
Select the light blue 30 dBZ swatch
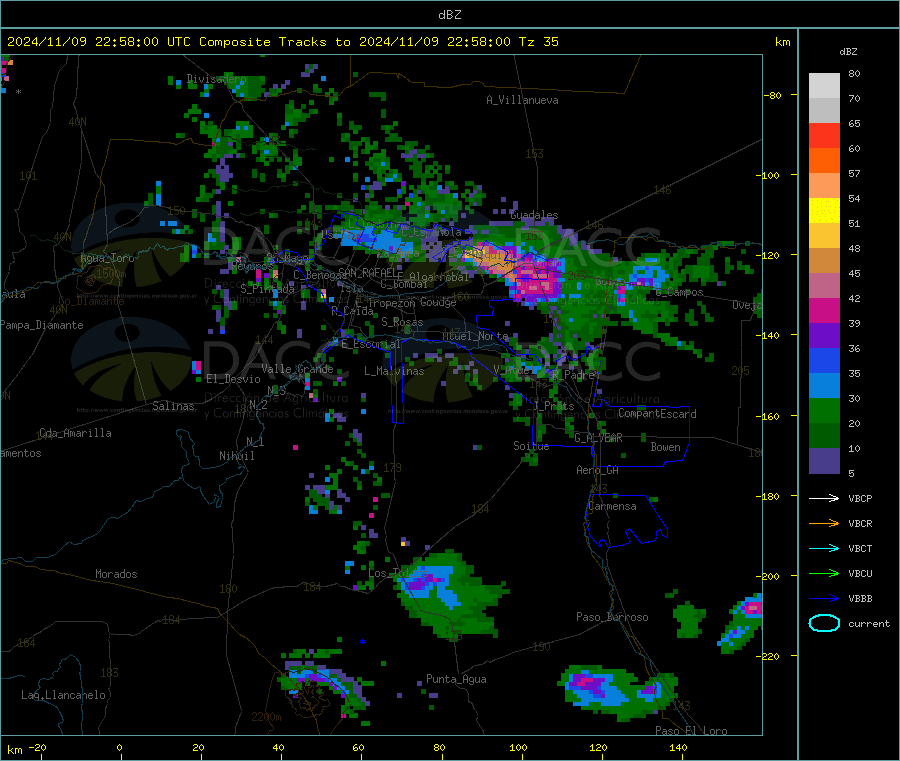824,386
